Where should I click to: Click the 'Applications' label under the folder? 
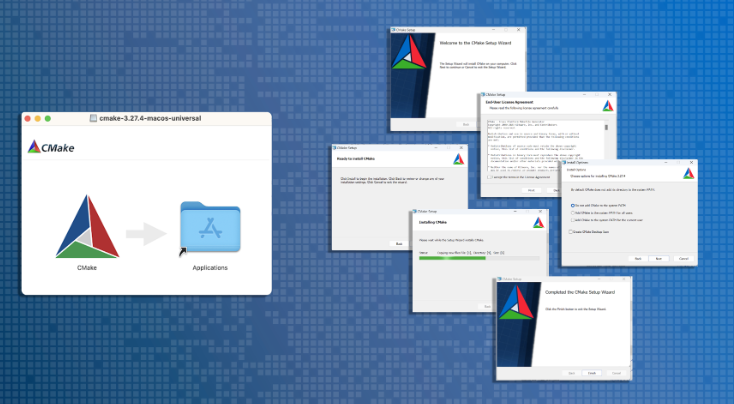(x=210, y=268)
